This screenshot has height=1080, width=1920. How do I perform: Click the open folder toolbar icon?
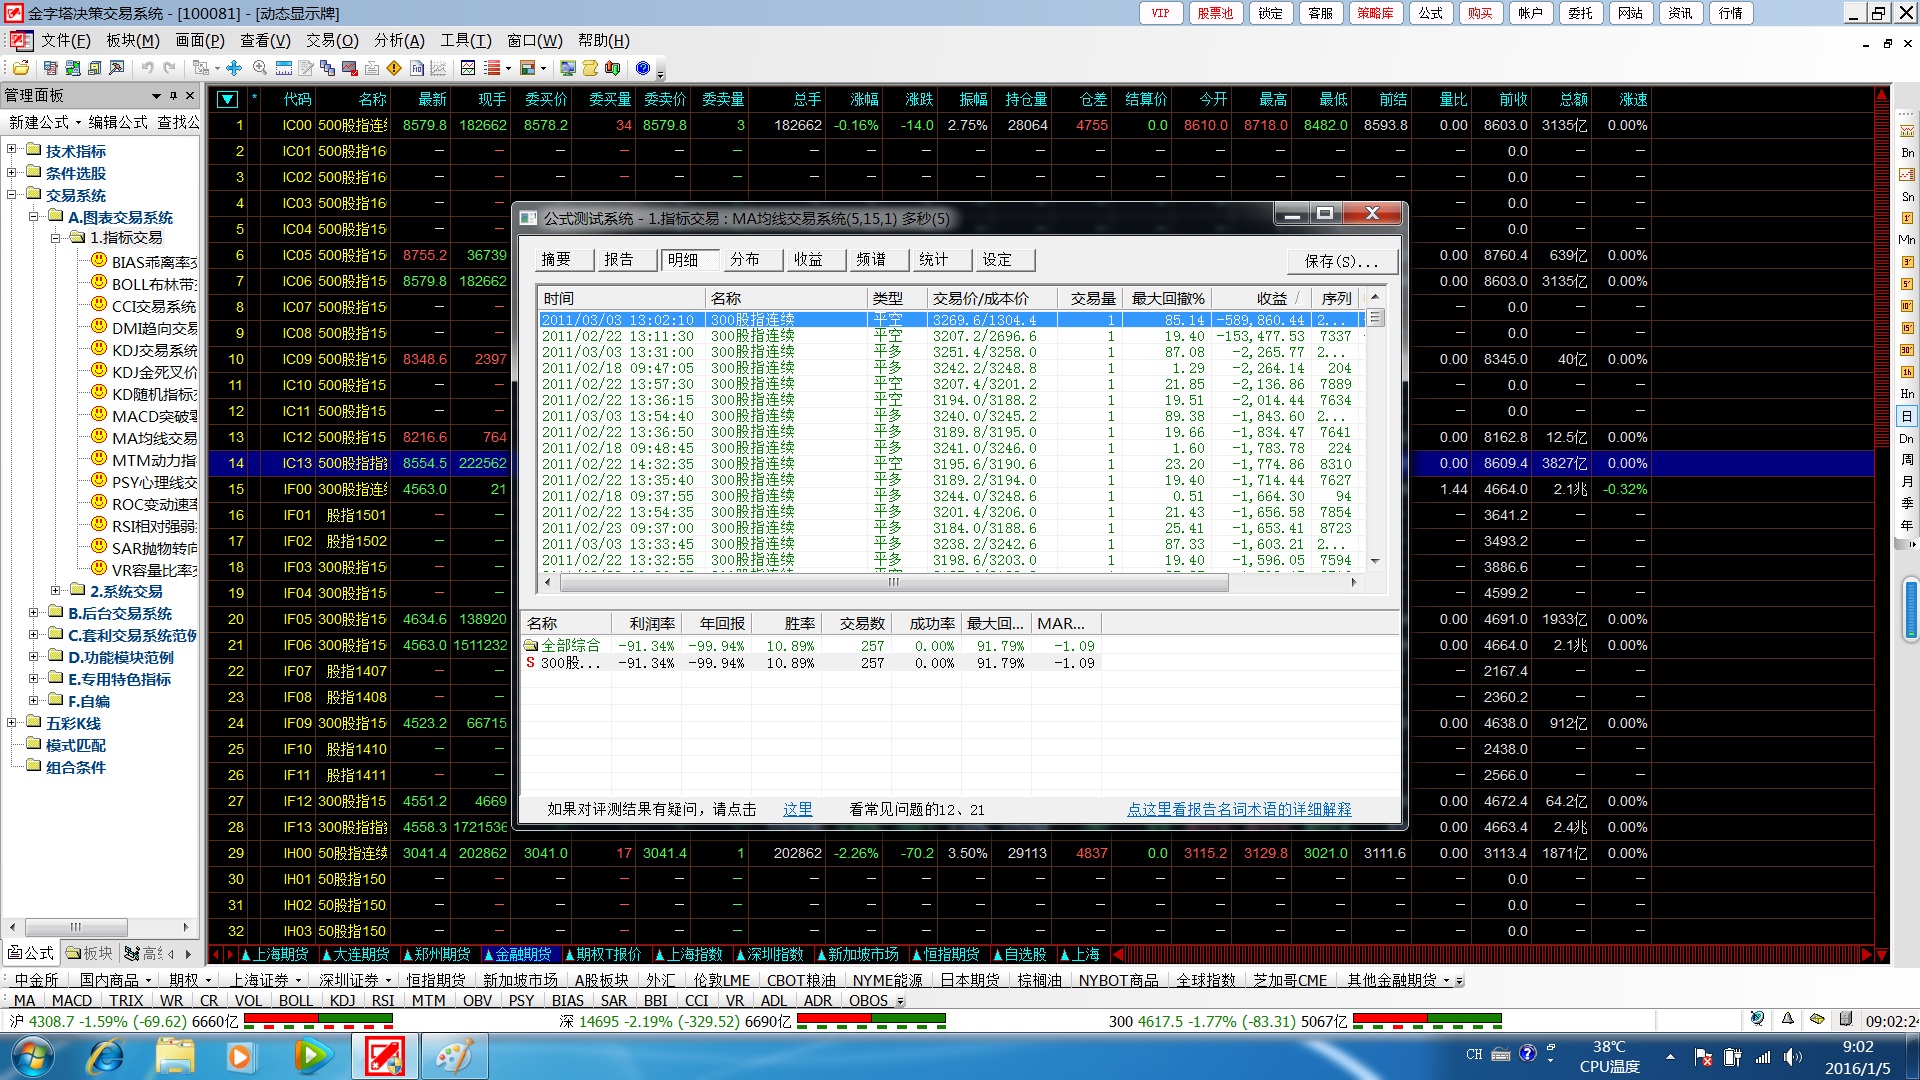(20, 68)
